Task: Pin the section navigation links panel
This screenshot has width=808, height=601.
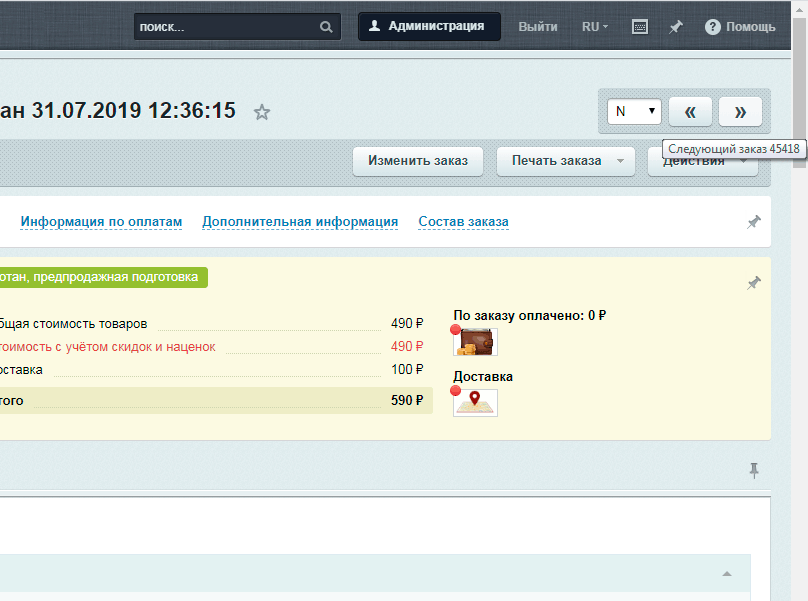Action: (754, 222)
